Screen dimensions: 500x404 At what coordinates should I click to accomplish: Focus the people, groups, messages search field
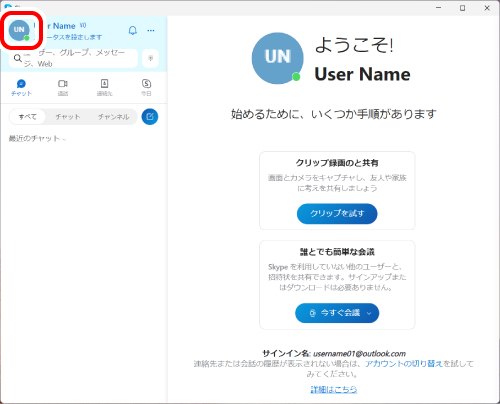pos(73,58)
